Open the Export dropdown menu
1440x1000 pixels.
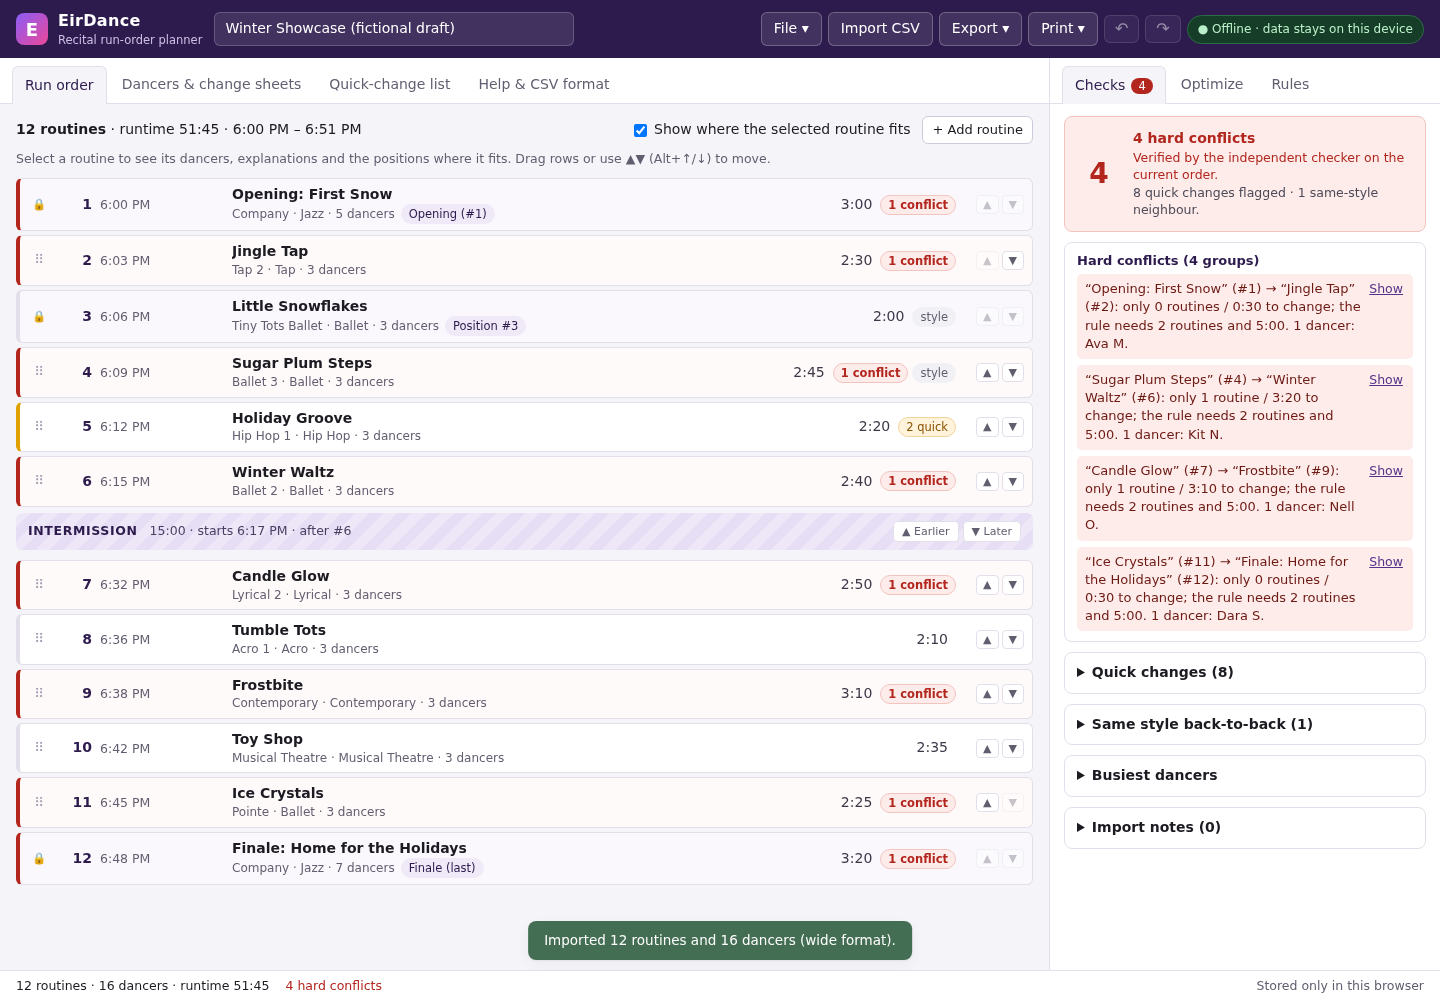pos(980,29)
